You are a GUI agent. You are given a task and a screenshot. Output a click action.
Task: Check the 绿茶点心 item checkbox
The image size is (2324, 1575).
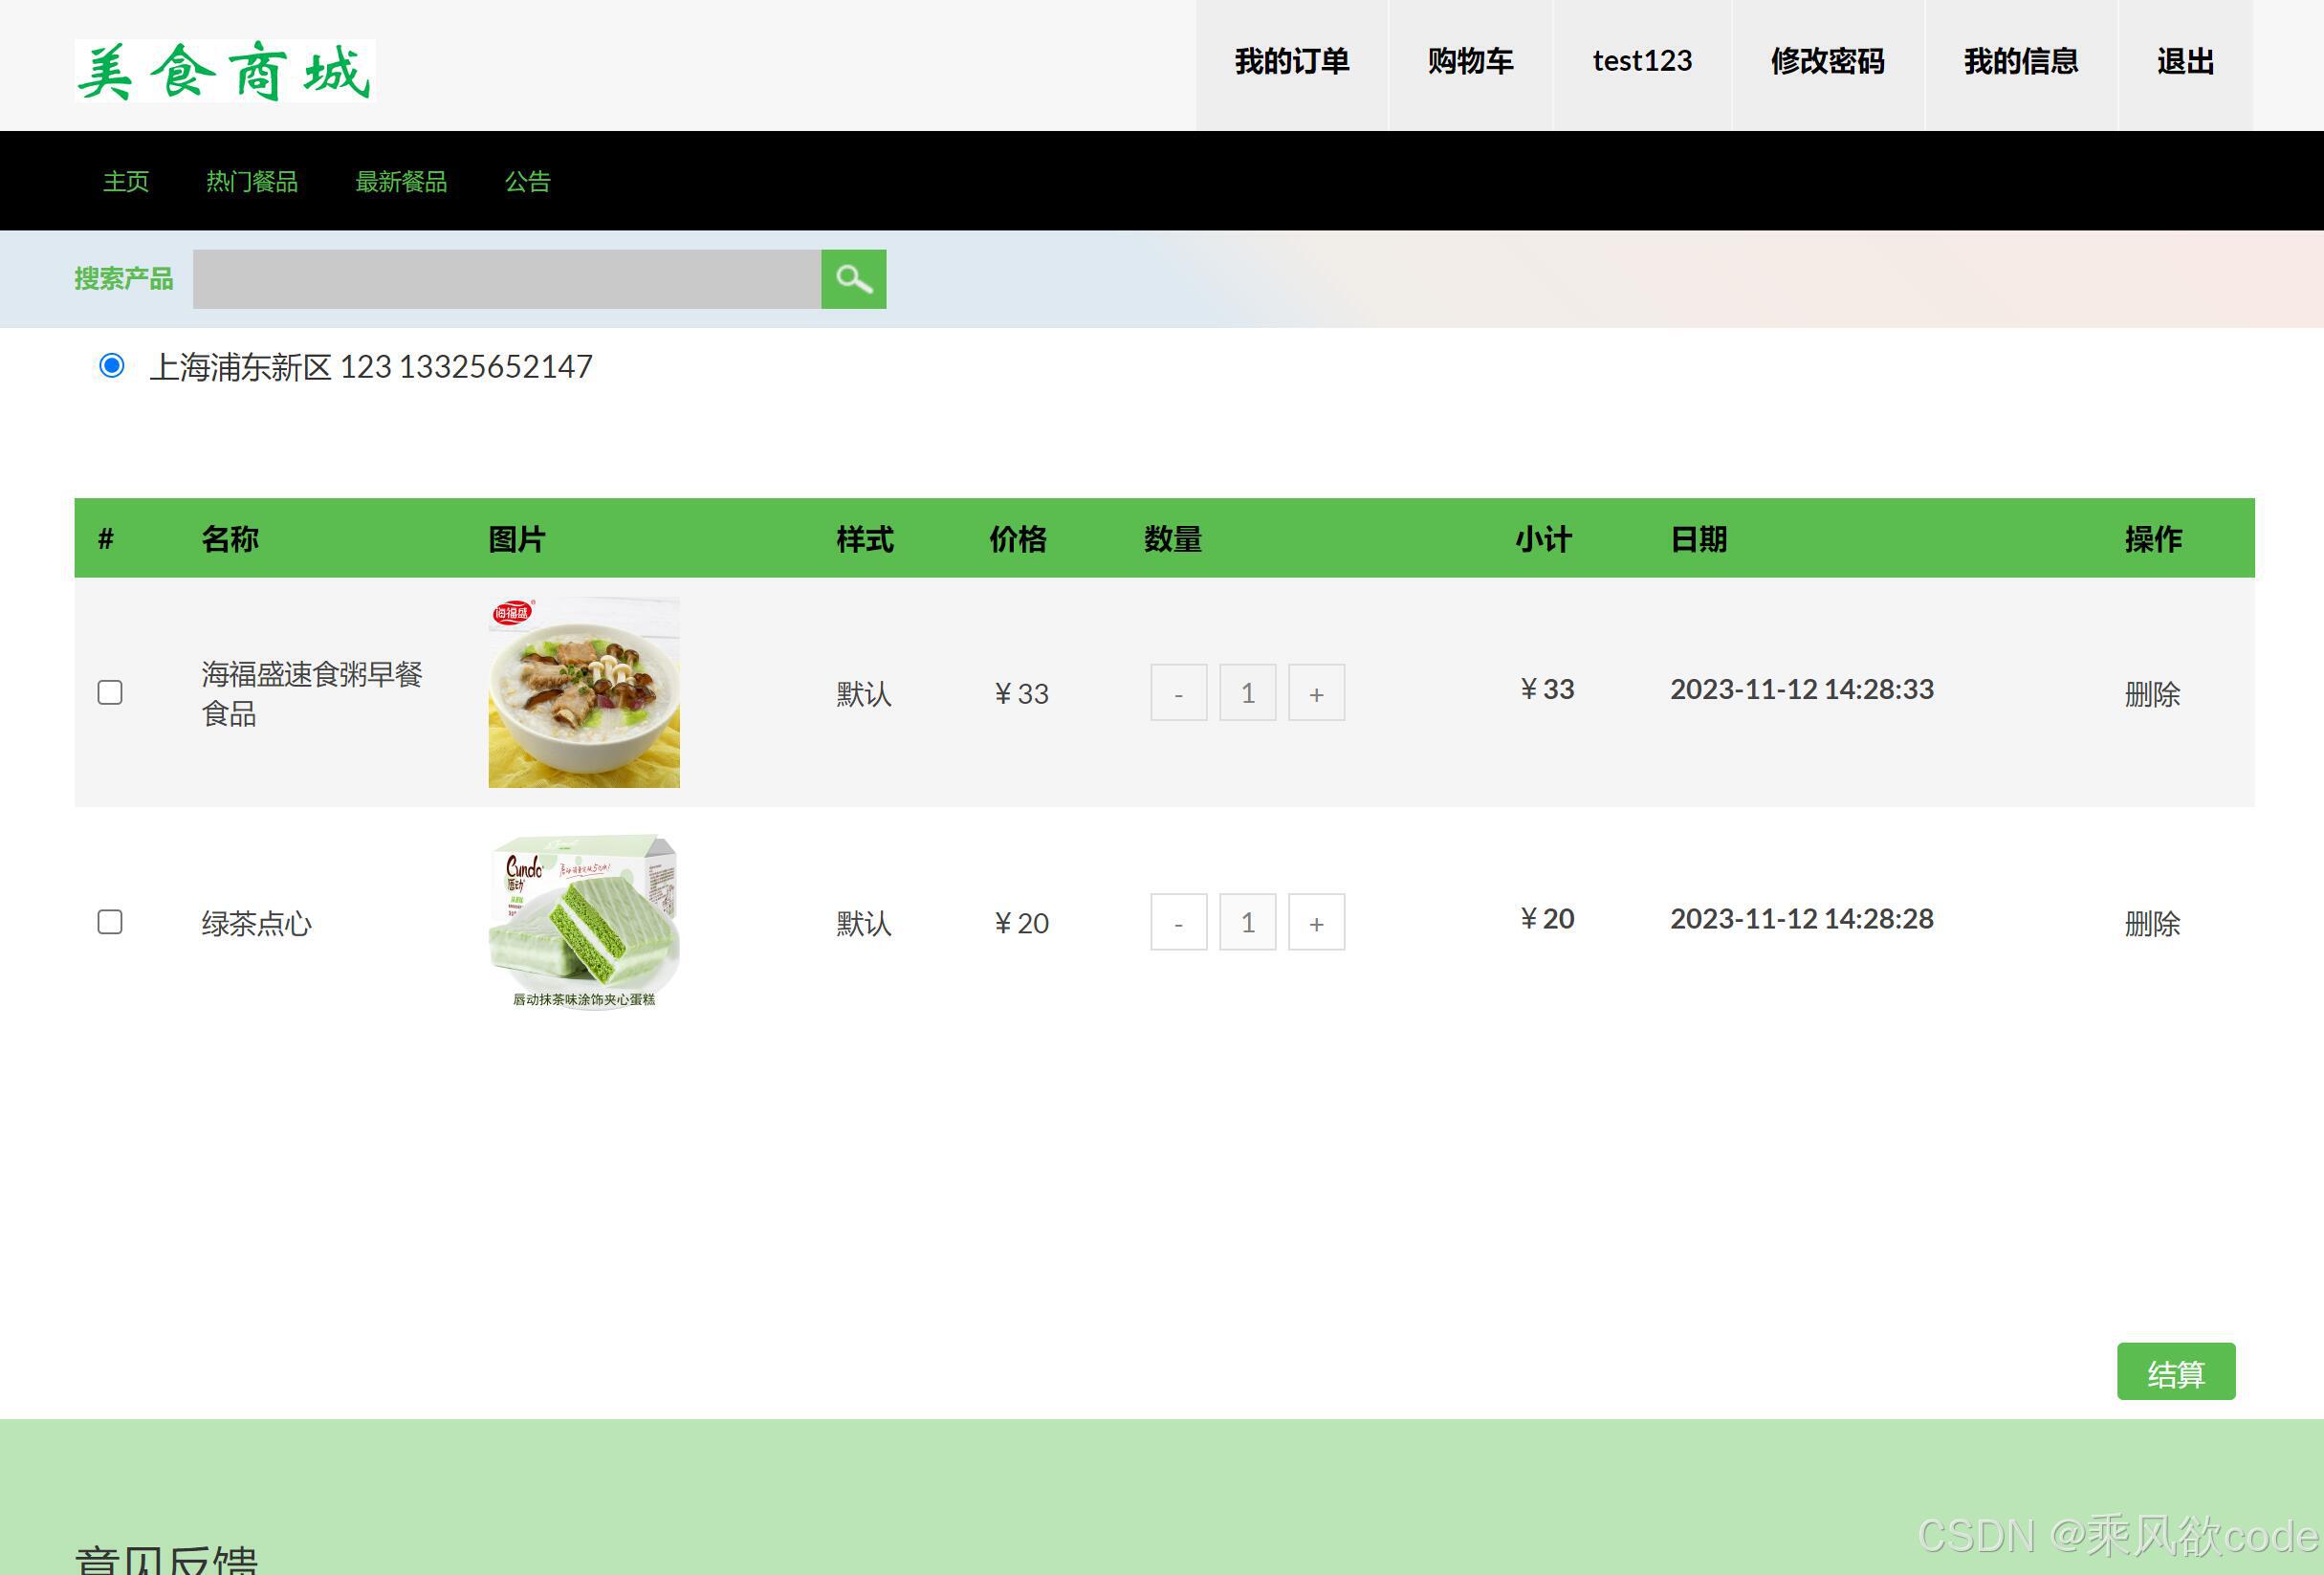coord(110,922)
